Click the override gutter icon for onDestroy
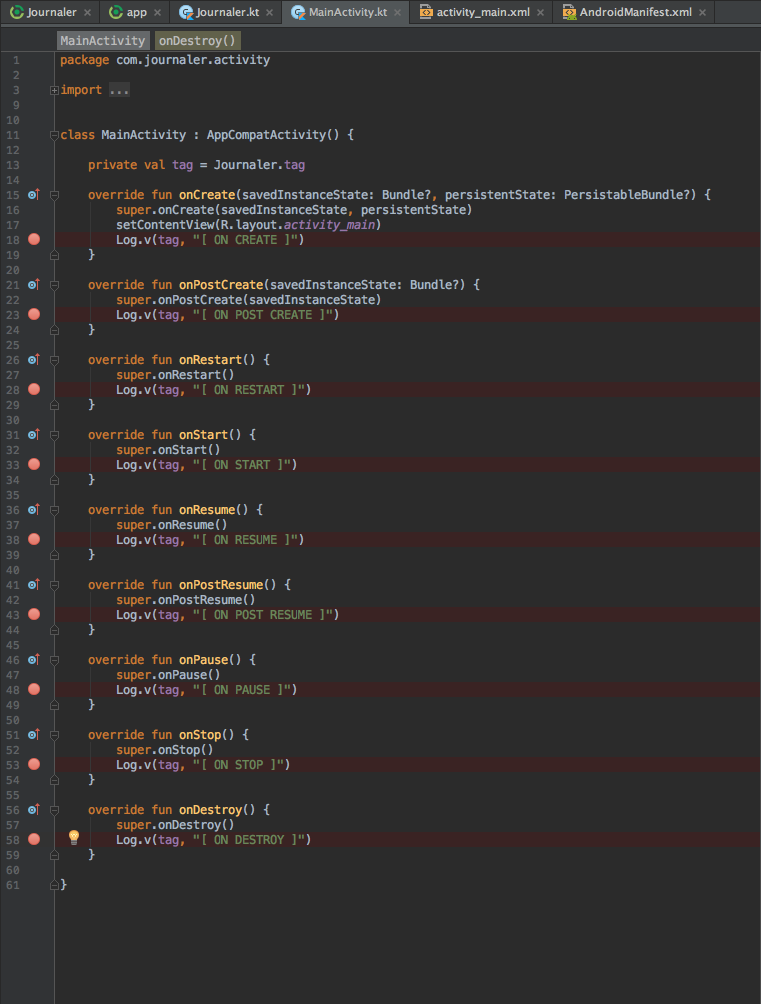This screenshot has height=1004, width=761. (x=33, y=809)
